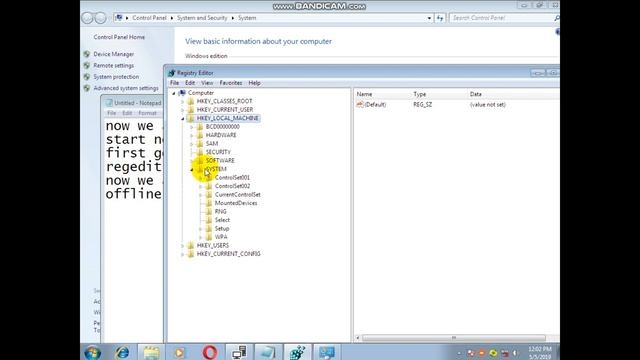Select the BCD00000000 folder icon

pos(200,127)
